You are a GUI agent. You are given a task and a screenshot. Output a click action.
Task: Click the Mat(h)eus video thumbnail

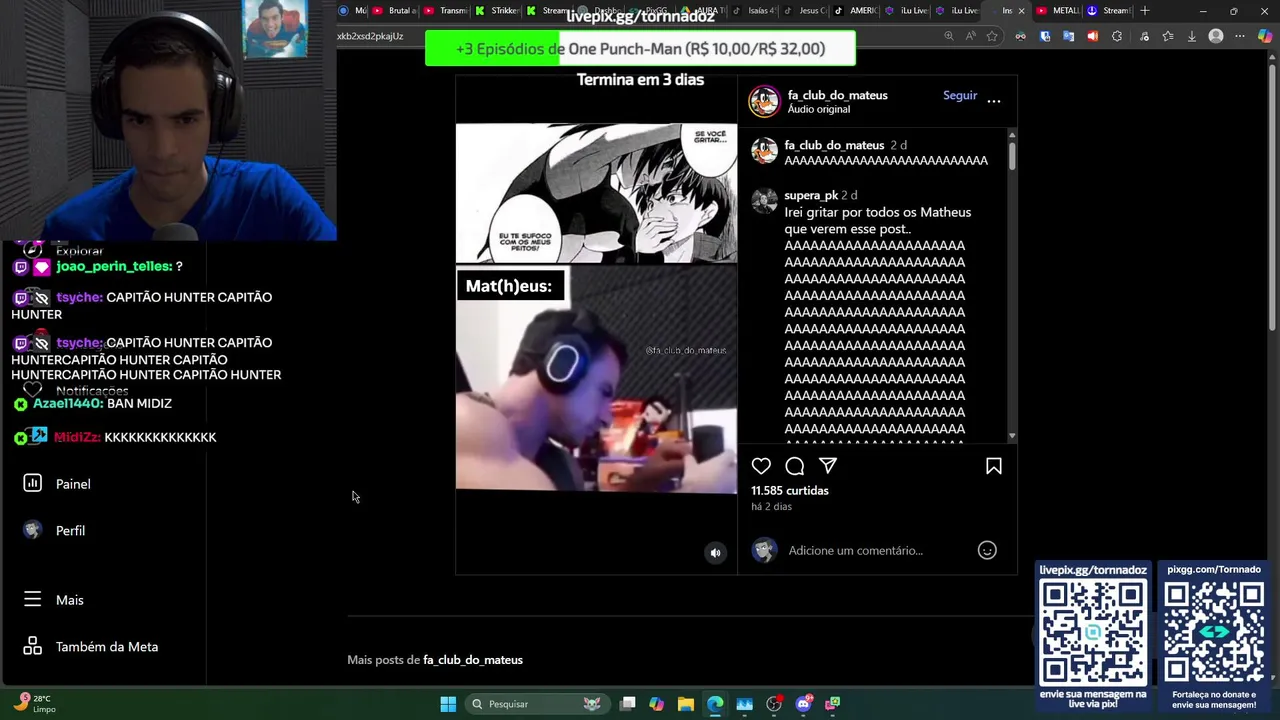click(596, 379)
